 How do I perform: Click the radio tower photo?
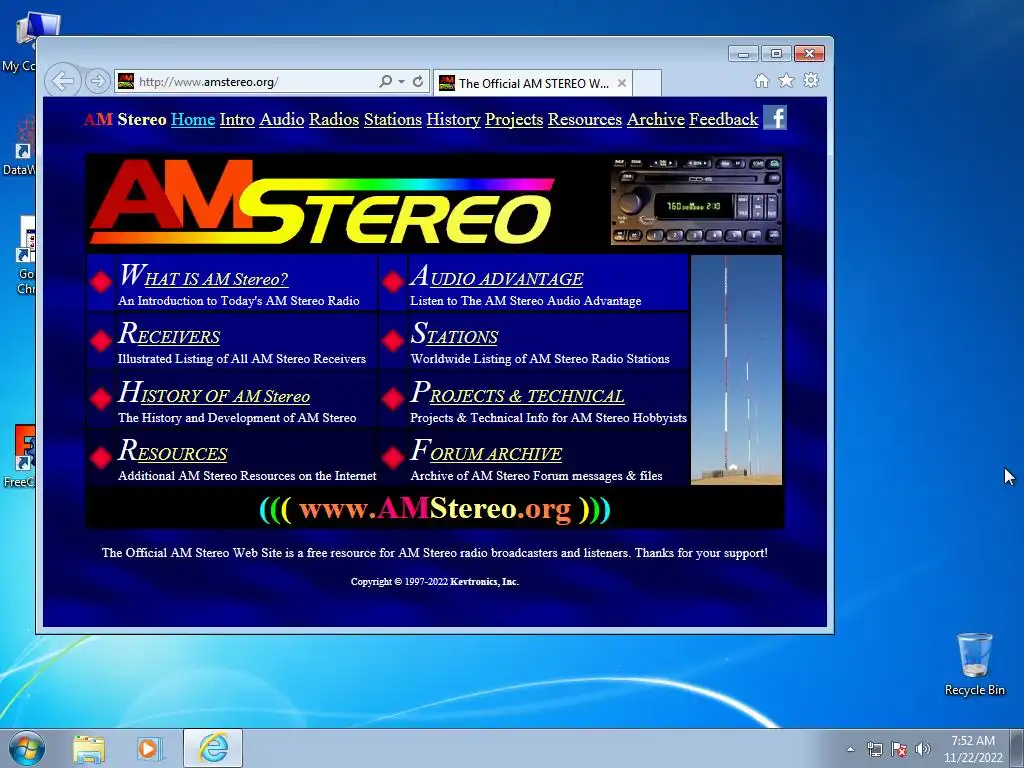[x=737, y=370]
